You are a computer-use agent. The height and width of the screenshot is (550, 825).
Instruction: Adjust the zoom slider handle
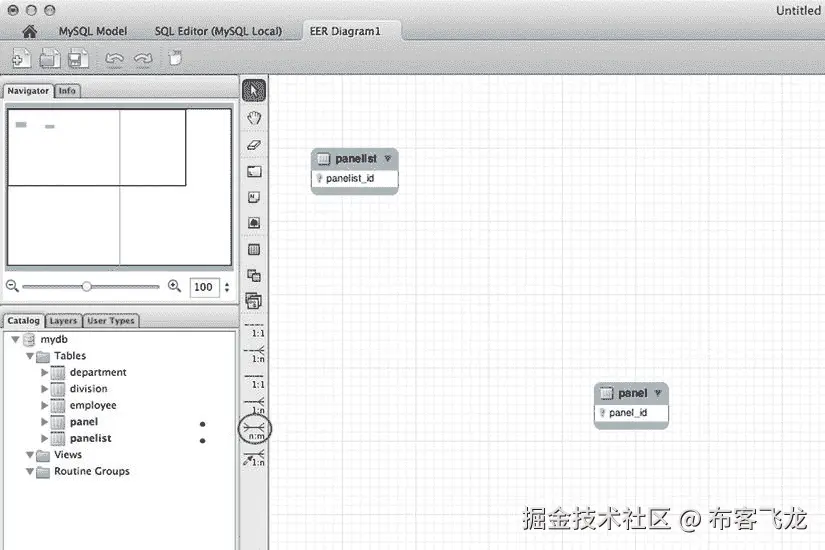pos(86,286)
